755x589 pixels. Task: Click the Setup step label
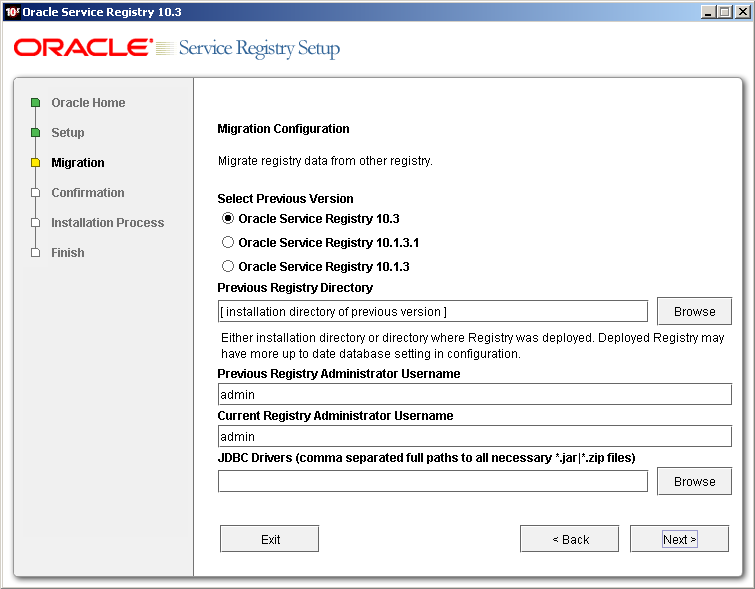tap(68, 132)
